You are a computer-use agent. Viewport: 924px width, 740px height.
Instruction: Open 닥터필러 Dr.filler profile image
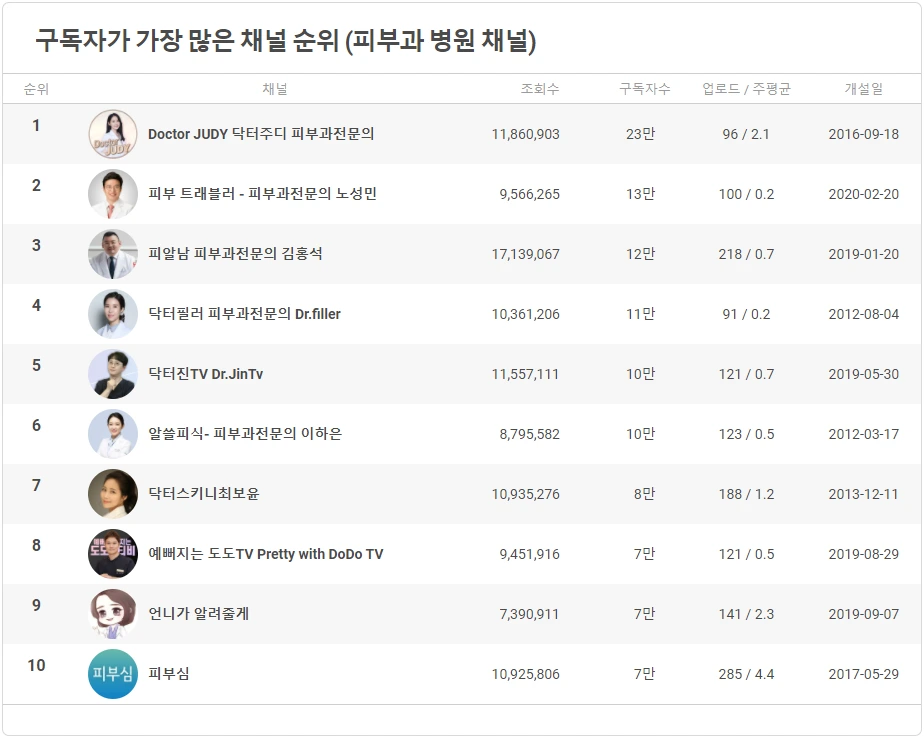(113, 314)
